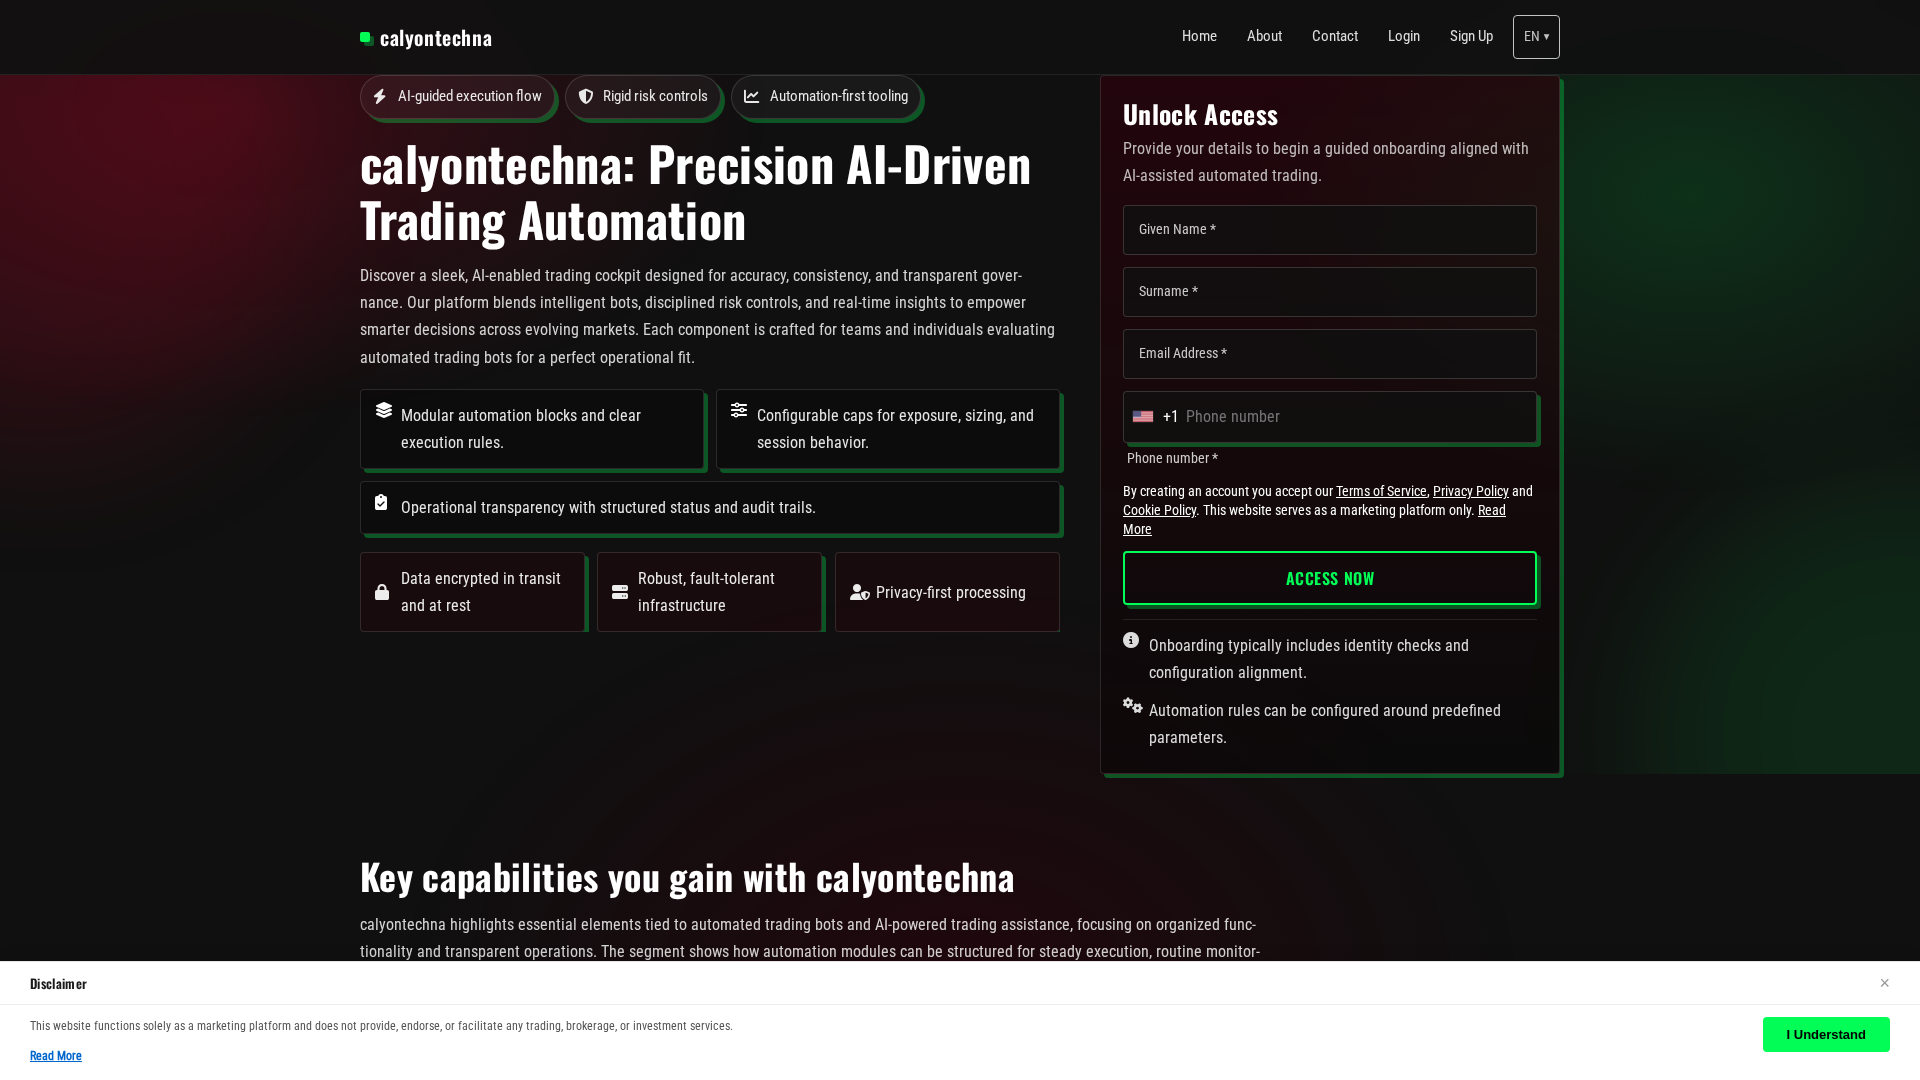Image resolution: width=1920 pixels, height=1080 pixels.
Task: Click the server icon beside Robust, fault-tolerant infrastructure
Action: pos(620,592)
